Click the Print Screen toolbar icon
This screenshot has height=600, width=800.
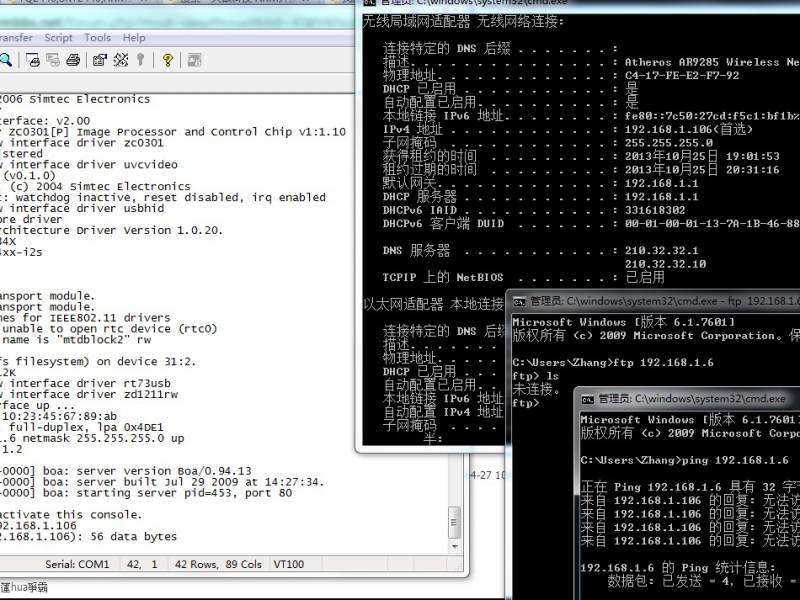click(x=33, y=60)
